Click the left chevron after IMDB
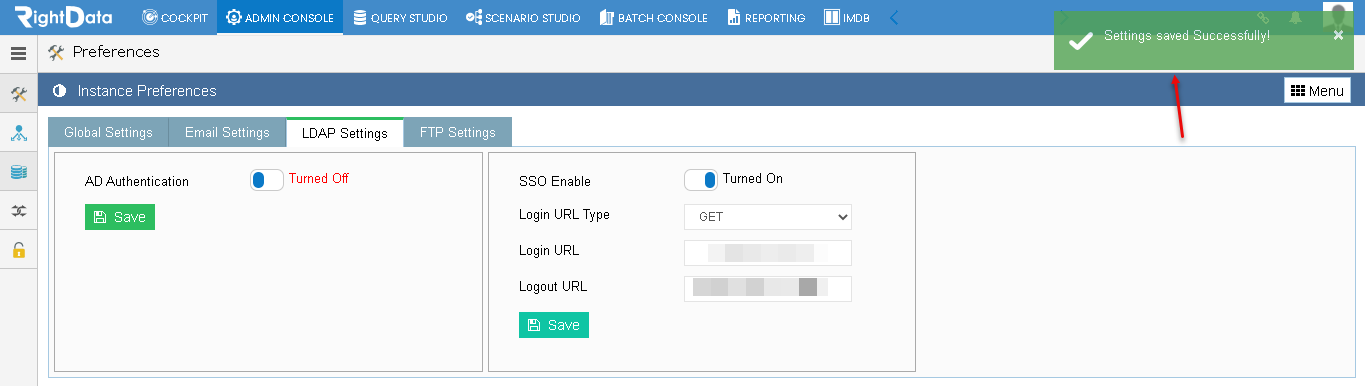The height and width of the screenshot is (386, 1365). point(894,17)
